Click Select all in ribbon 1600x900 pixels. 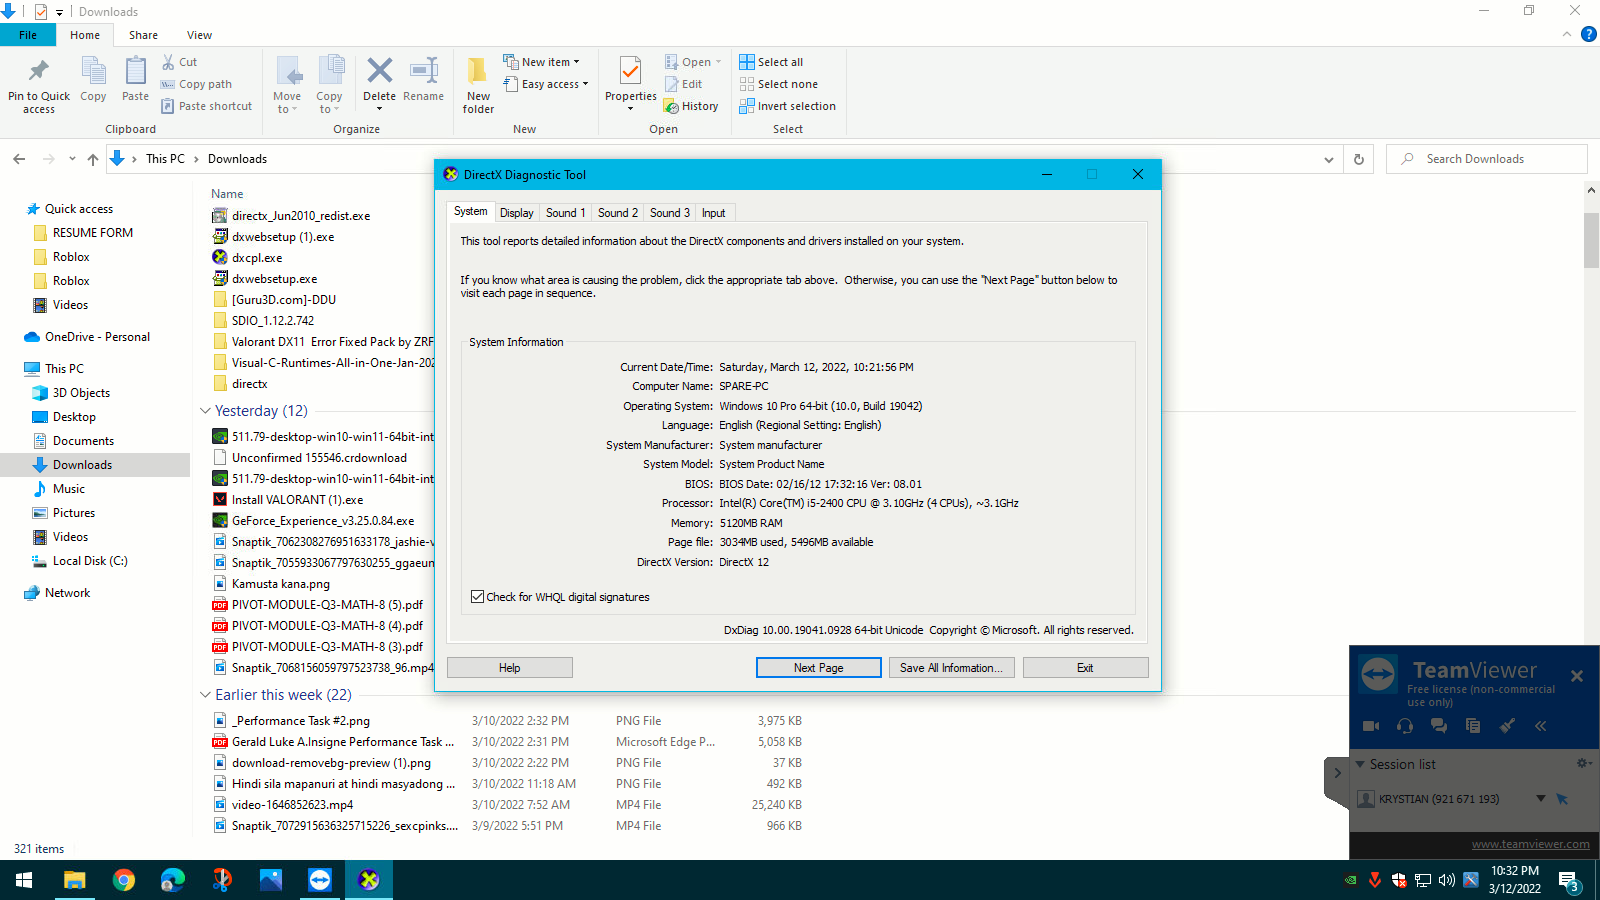(x=771, y=62)
